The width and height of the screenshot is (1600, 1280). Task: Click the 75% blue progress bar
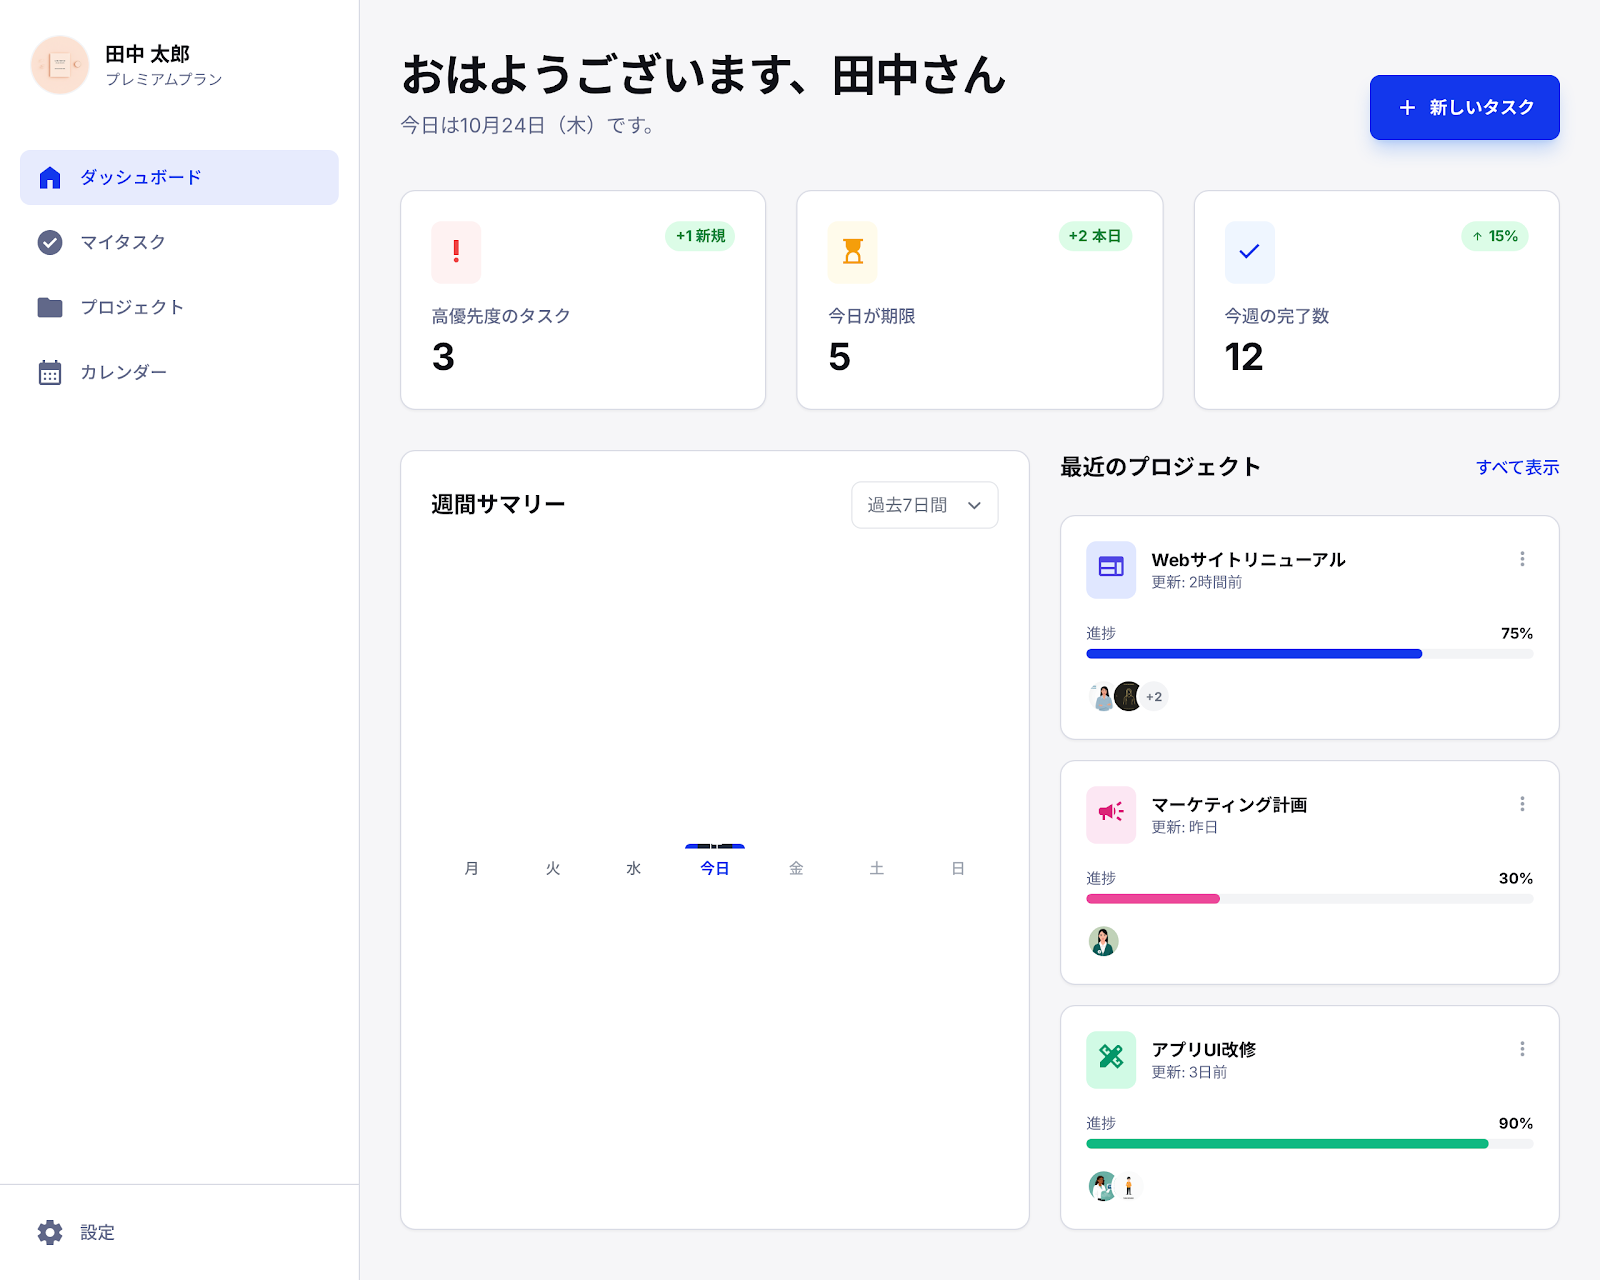tap(1309, 654)
